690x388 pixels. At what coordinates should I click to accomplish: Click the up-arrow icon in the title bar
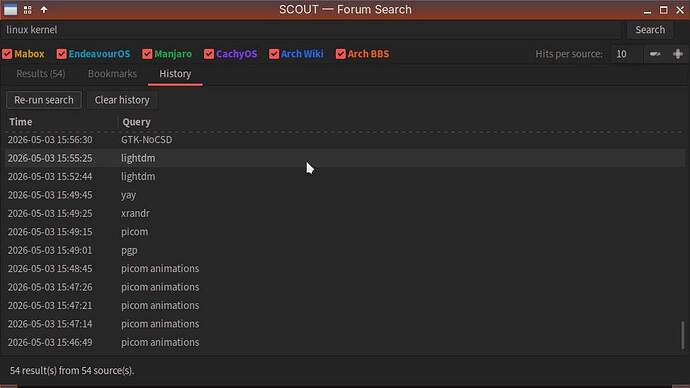point(44,9)
